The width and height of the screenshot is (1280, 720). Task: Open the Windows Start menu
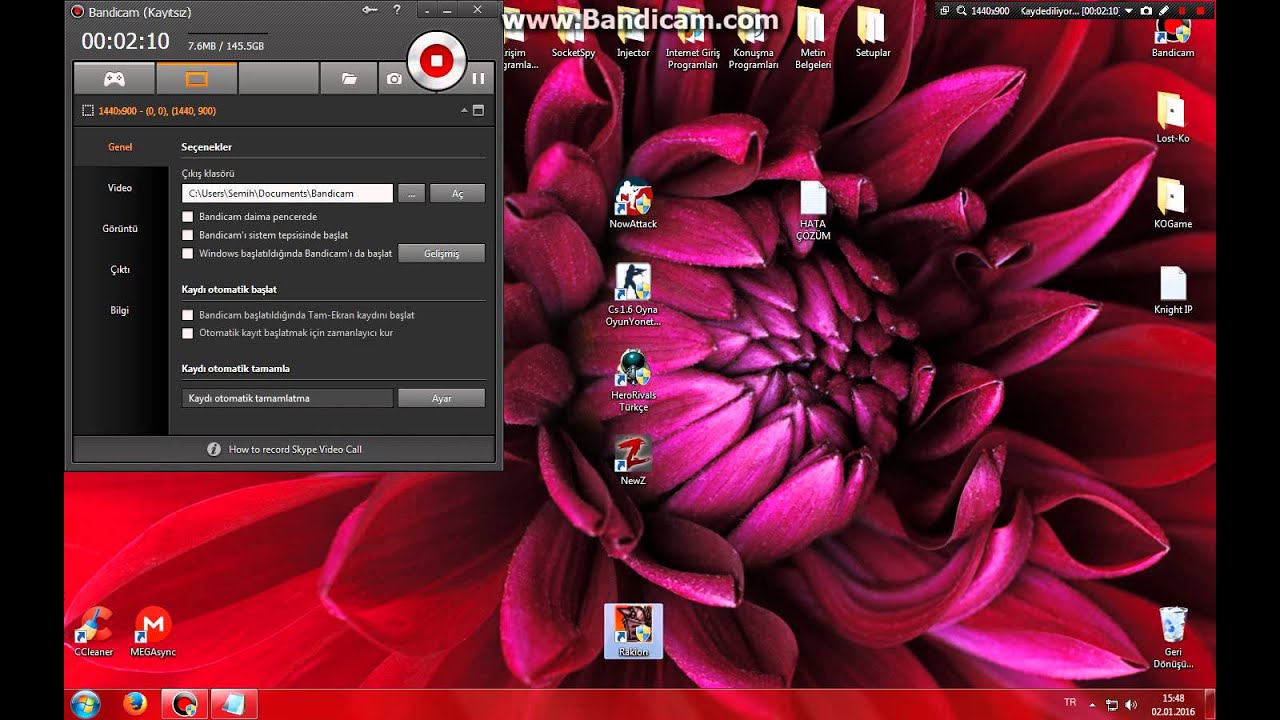tap(86, 704)
